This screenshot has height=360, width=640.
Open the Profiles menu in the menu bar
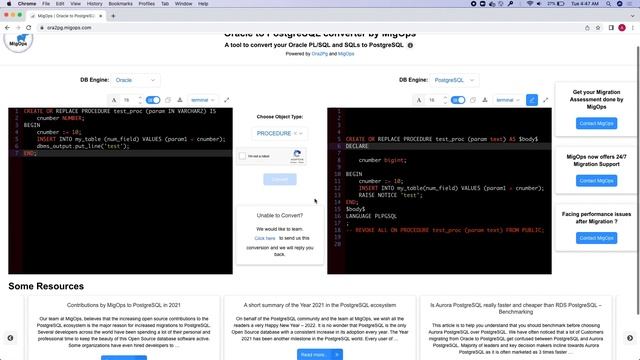point(147,4)
